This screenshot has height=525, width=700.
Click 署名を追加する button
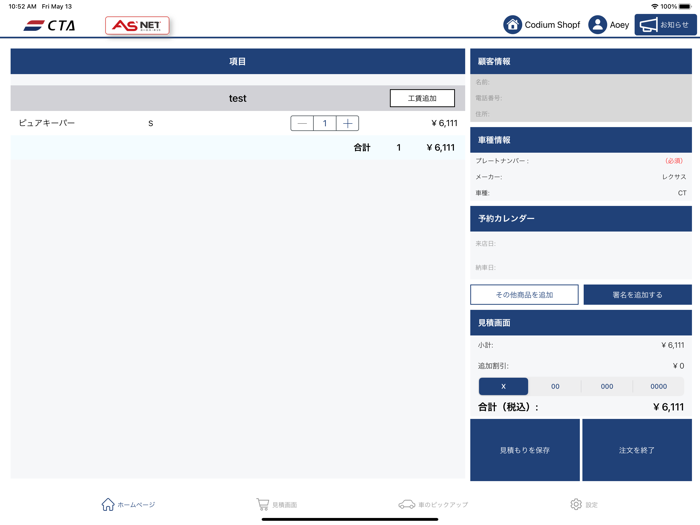tap(637, 295)
